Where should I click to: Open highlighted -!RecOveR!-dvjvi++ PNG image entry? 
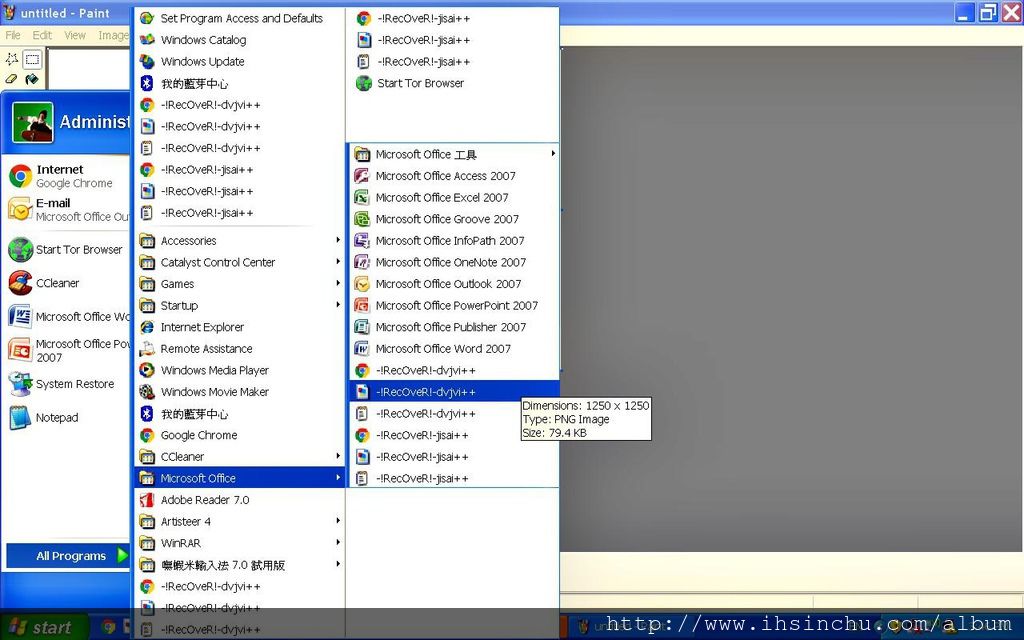coord(454,392)
